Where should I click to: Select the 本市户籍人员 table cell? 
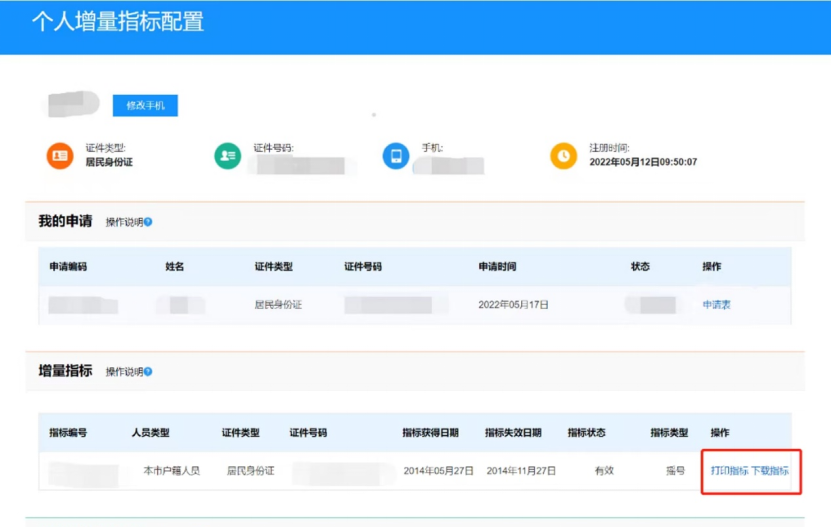click(171, 470)
